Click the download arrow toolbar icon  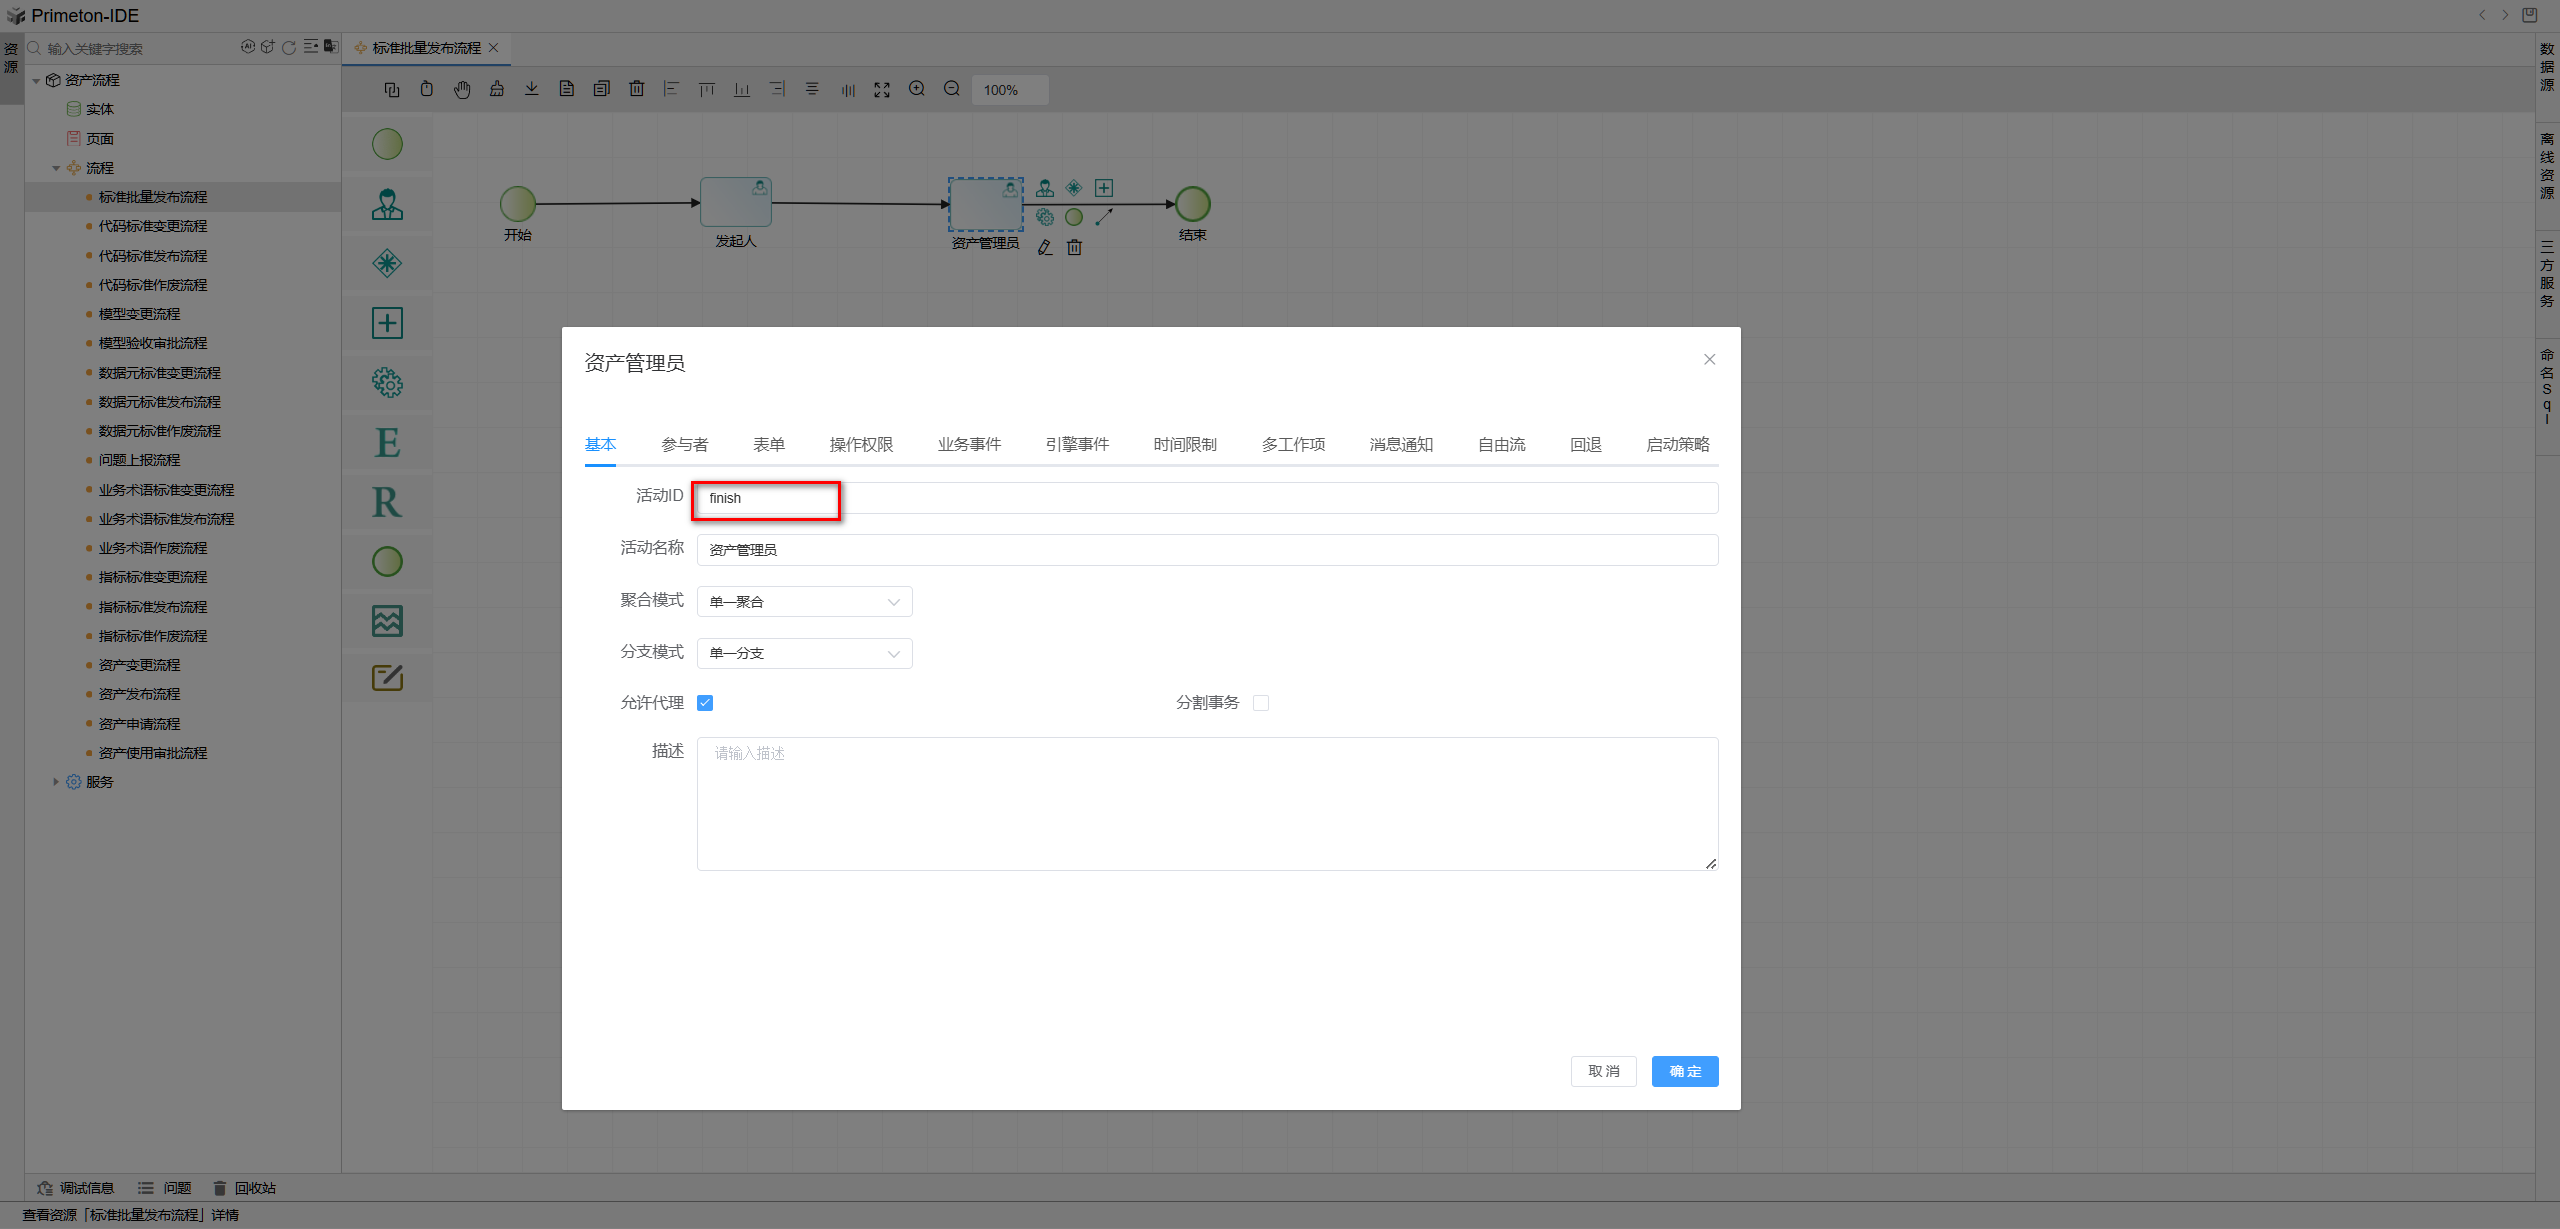pos(531,89)
